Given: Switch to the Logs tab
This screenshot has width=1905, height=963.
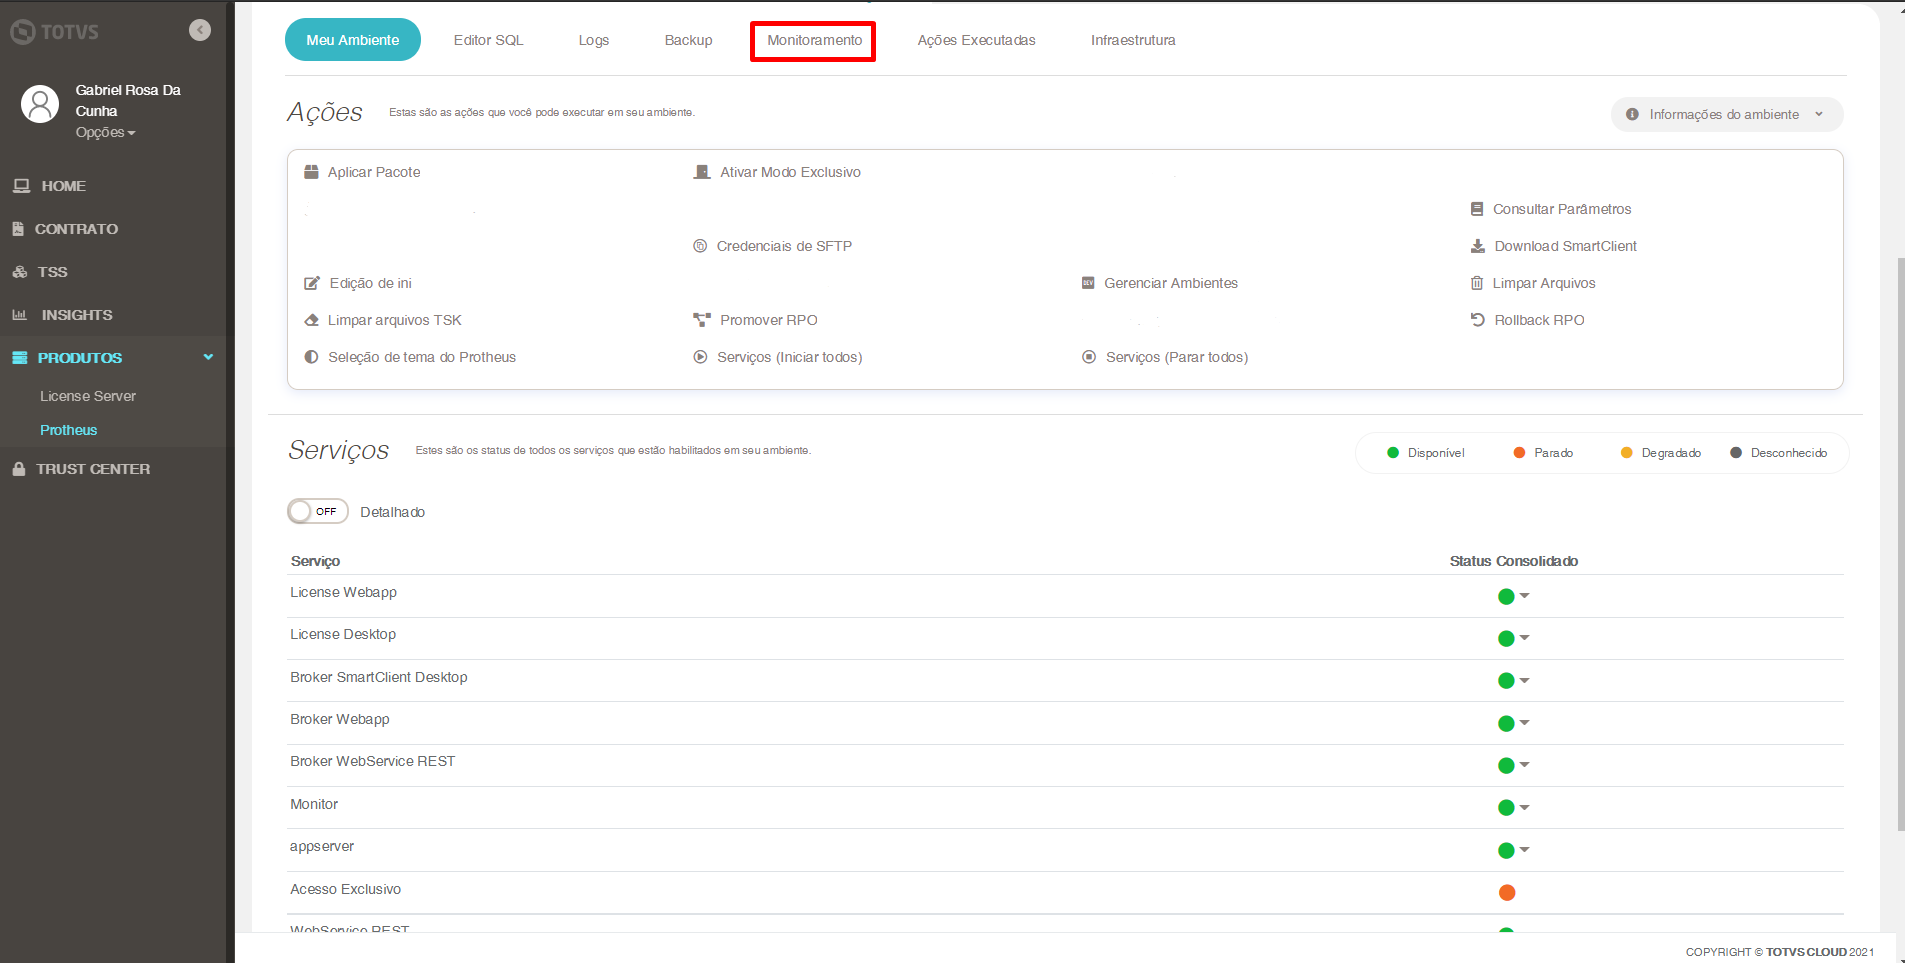Looking at the screenshot, I should coord(594,40).
